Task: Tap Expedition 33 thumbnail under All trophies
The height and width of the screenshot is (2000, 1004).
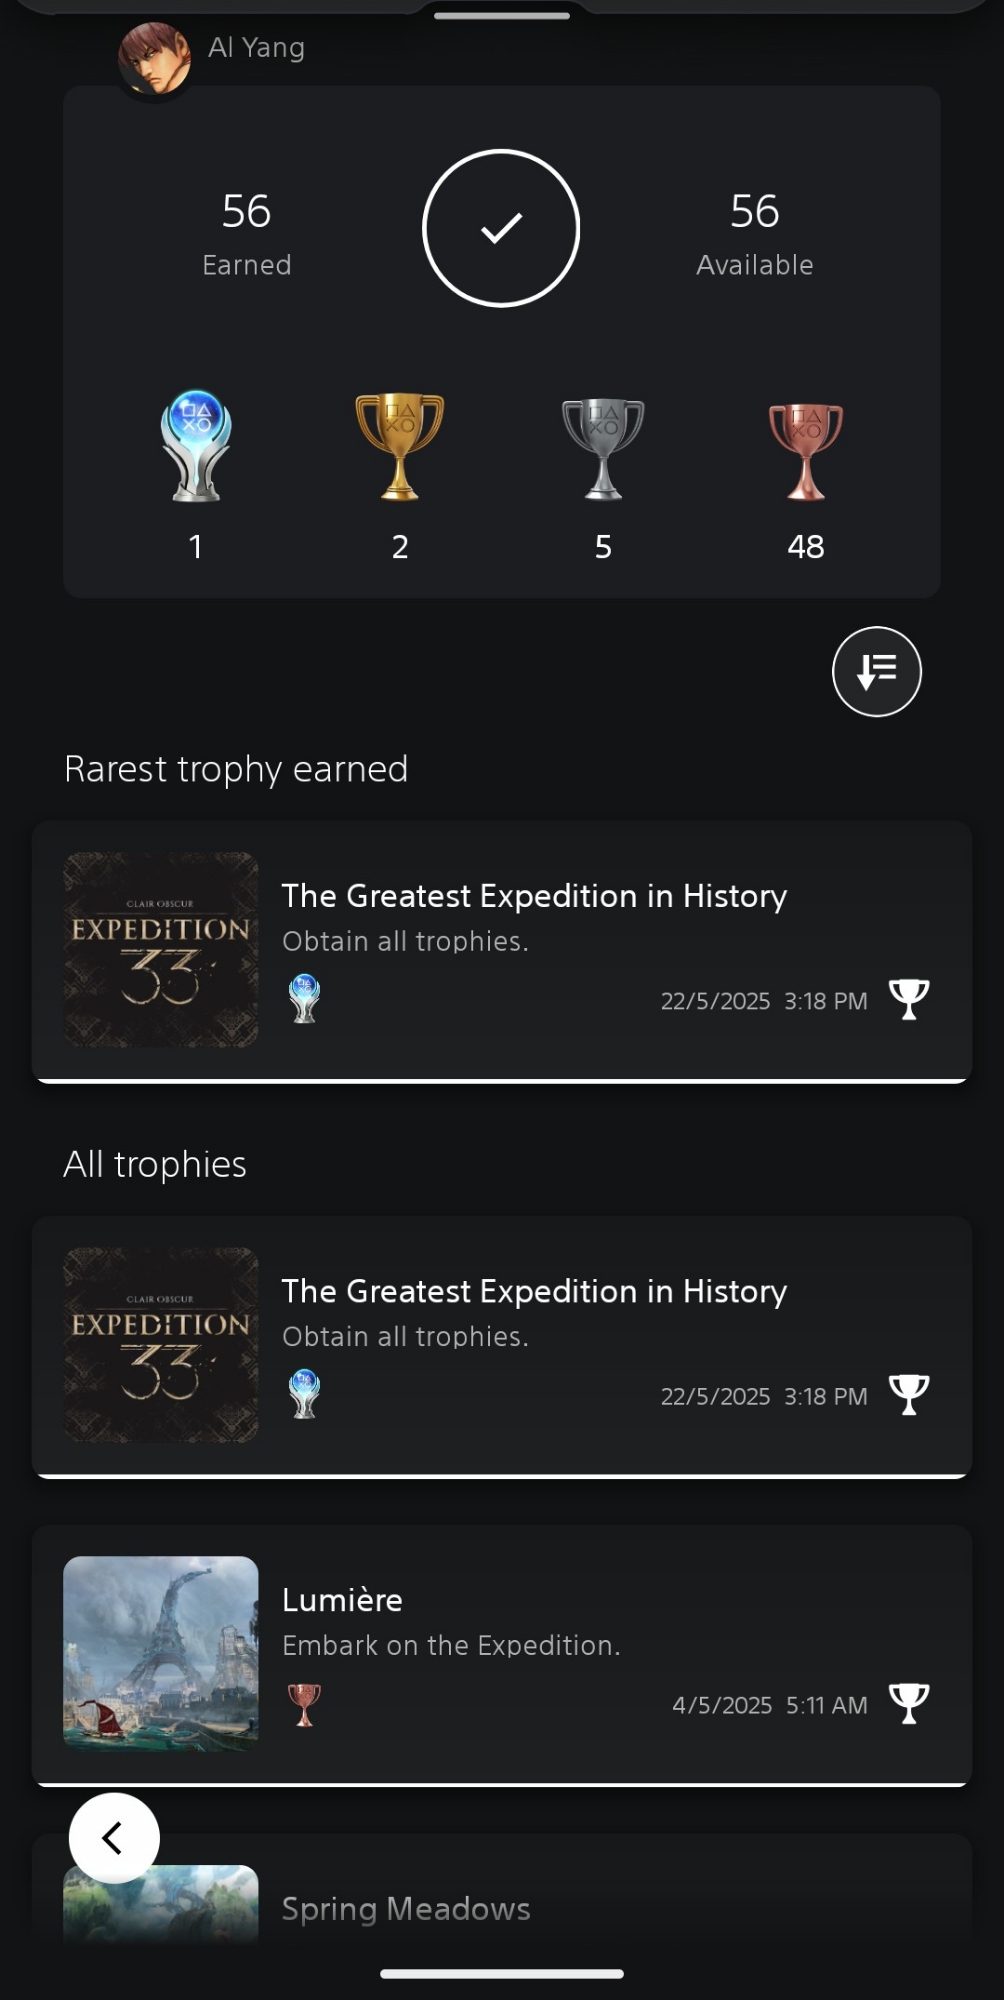Action: coord(161,1344)
